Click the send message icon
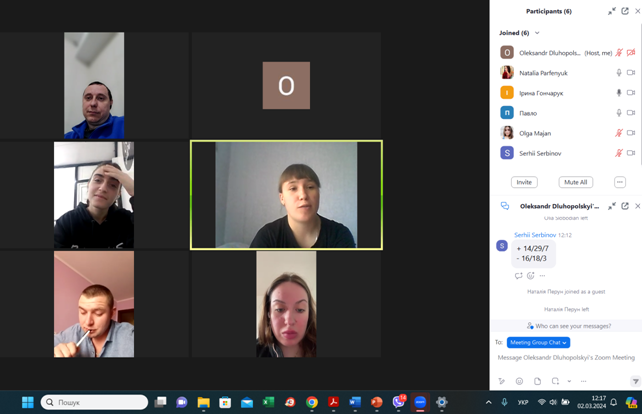This screenshot has height=414, width=642. [635, 381]
